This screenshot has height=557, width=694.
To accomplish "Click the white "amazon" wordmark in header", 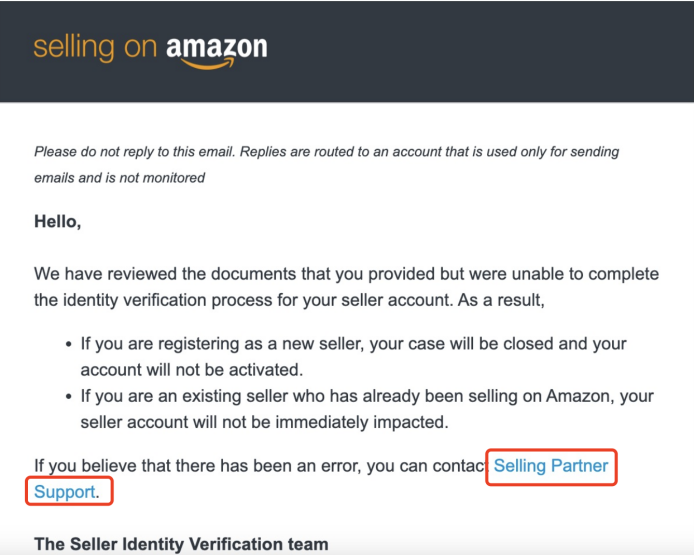I will [216, 46].
